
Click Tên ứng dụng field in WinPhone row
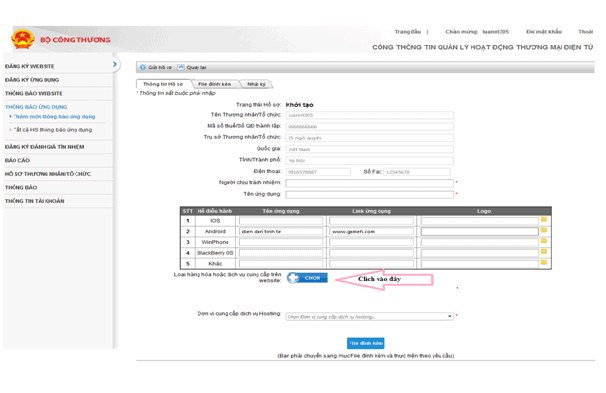[x=281, y=242]
